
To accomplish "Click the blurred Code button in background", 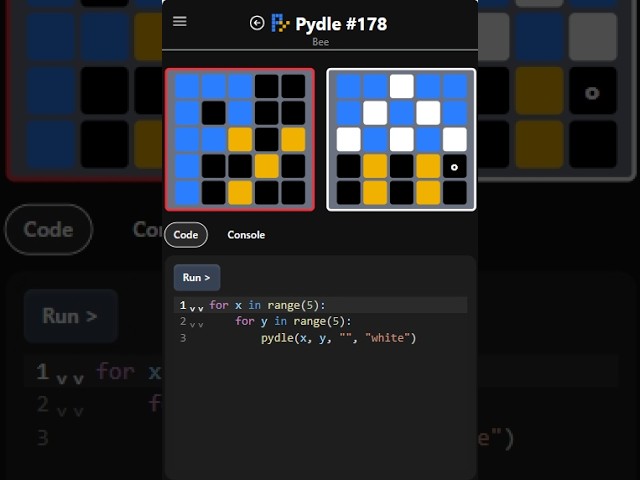I will point(49,229).
